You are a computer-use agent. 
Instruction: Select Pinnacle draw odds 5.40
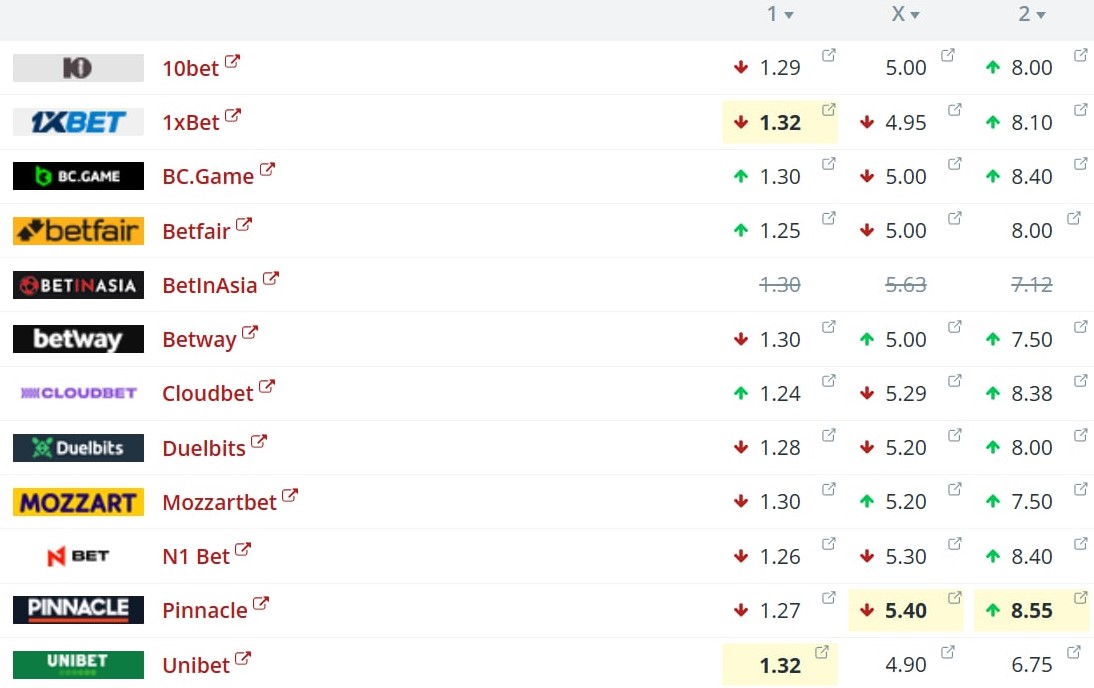[x=906, y=611]
